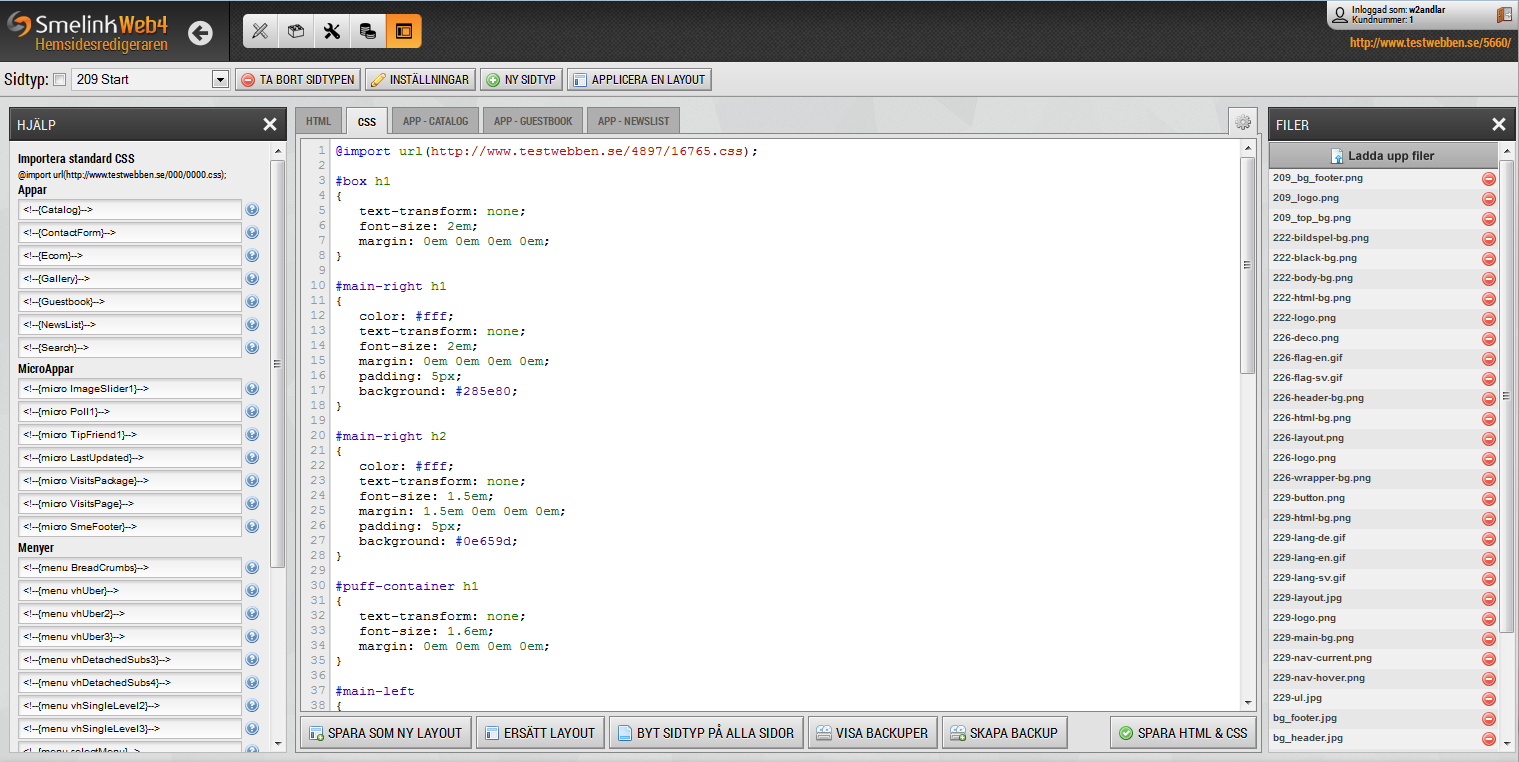The width and height of the screenshot is (1519, 762).
Task: Click the Ladda upp filer button
Action: coord(1384,156)
